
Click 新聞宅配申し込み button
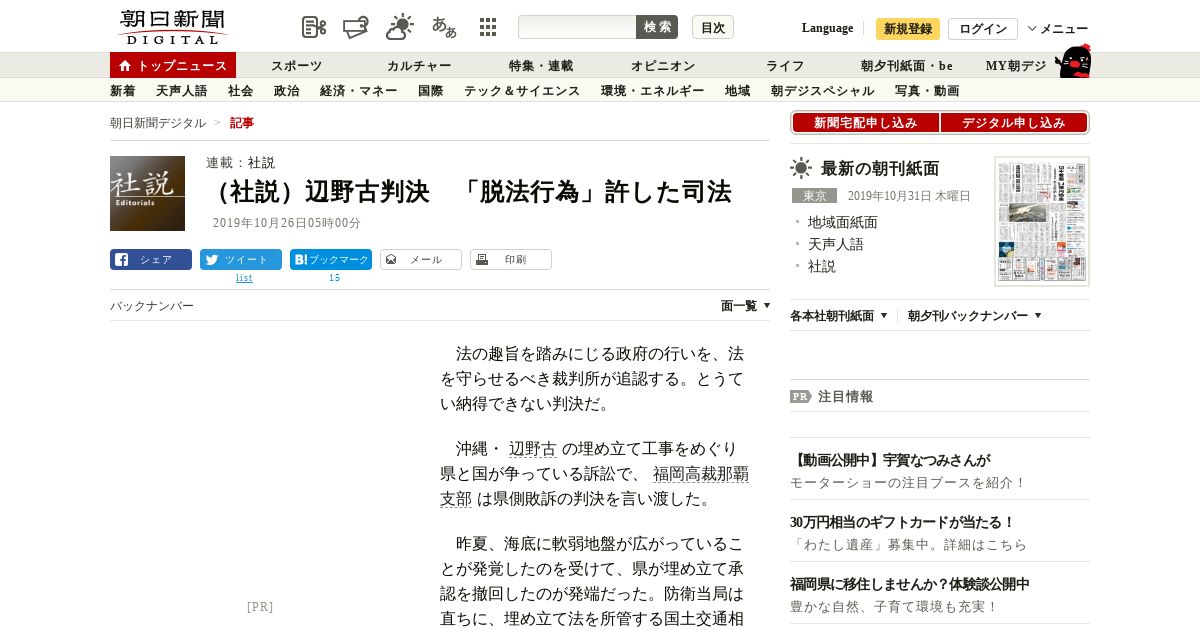point(866,123)
